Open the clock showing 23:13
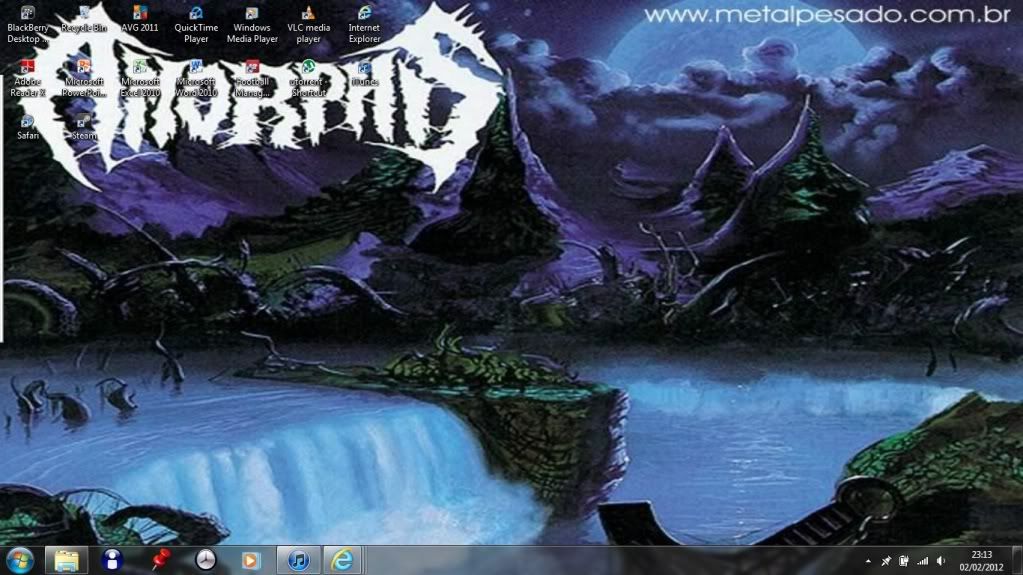The height and width of the screenshot is (575, 1023). tap(981, 561)
